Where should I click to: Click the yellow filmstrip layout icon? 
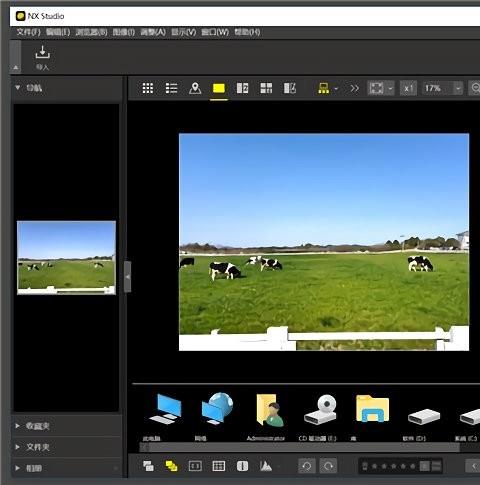point(323,88)
